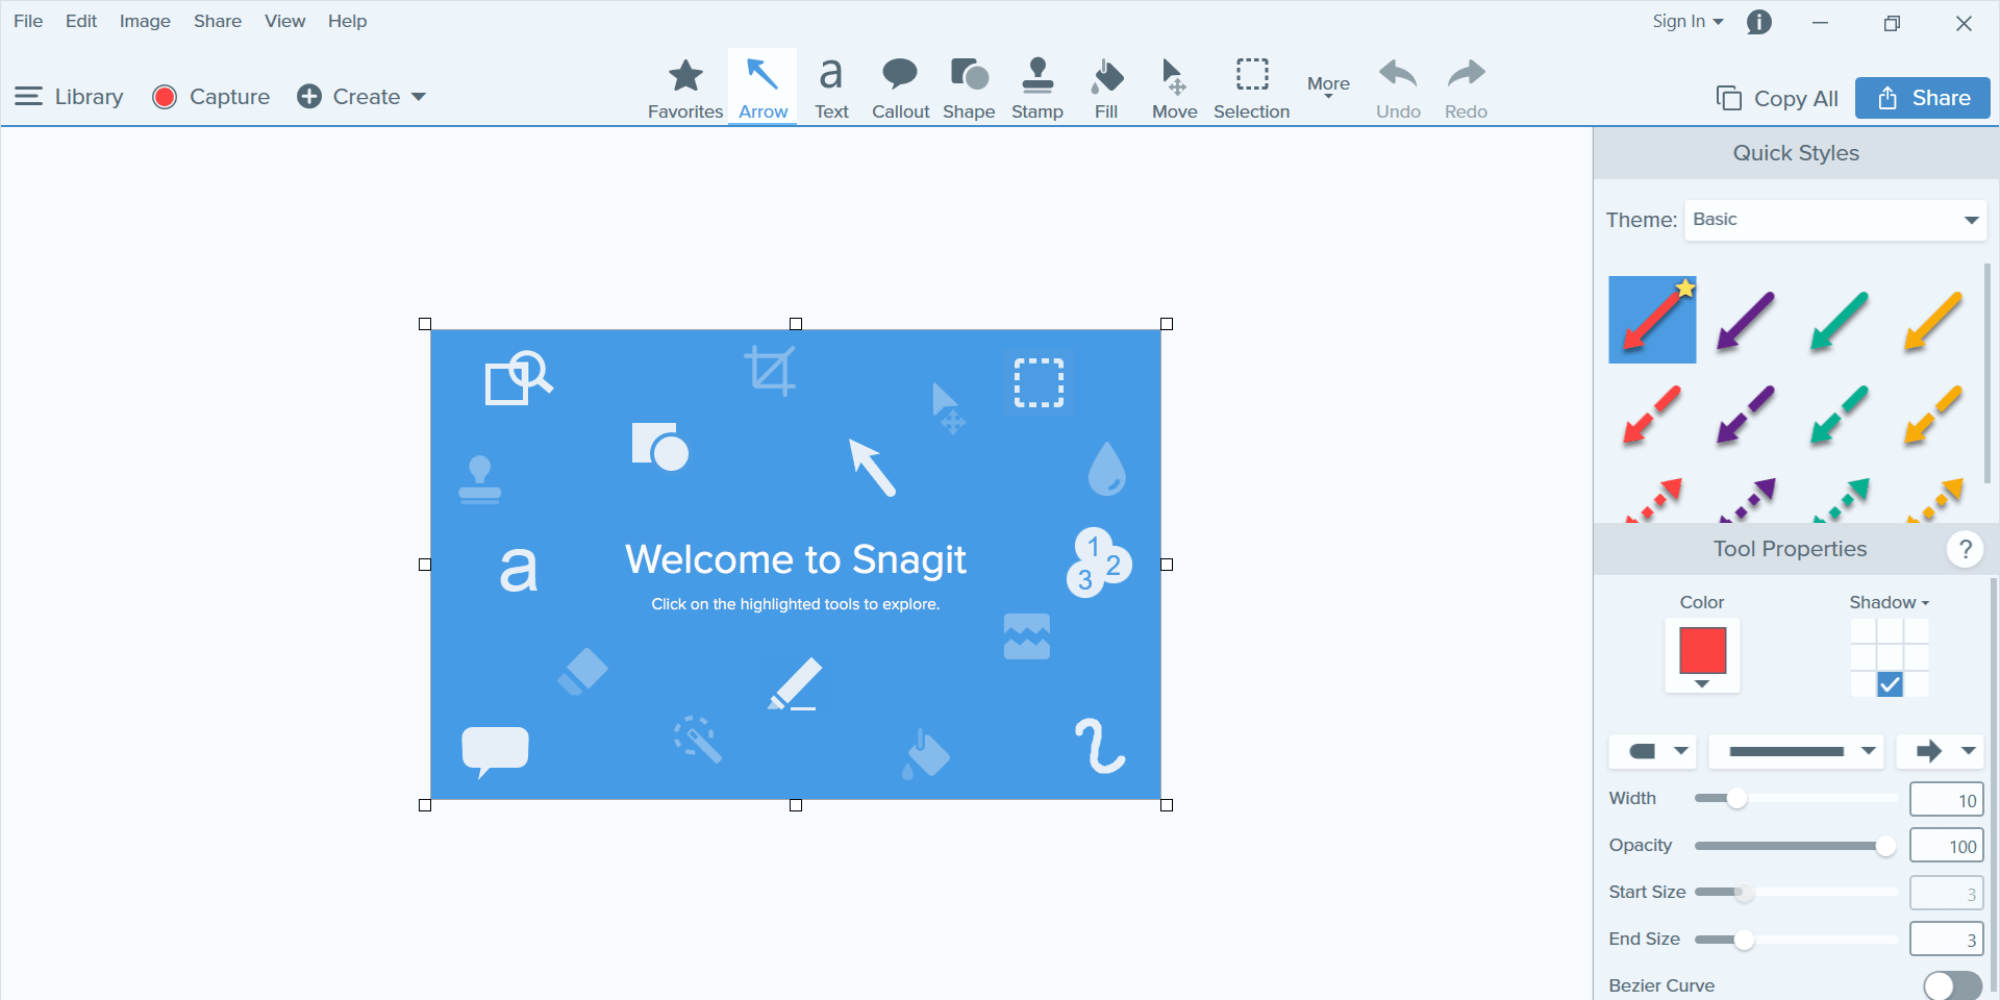Click the help question mark in Tool Properties

[1965, 549]
